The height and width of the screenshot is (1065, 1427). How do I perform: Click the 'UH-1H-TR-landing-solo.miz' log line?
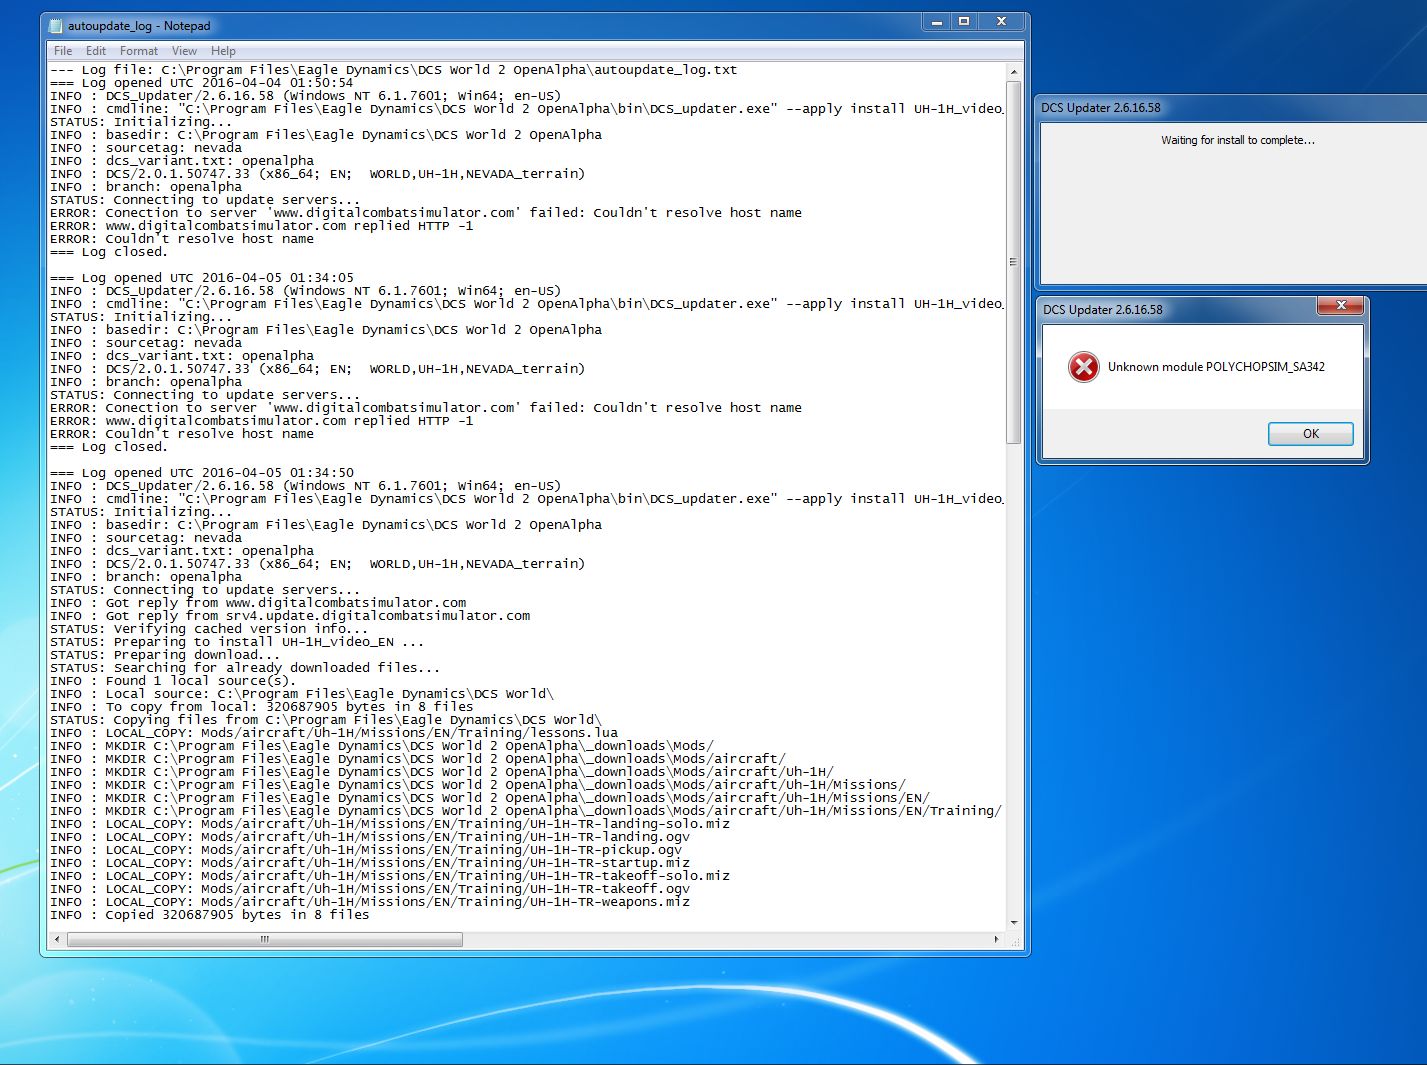click(390, 824)
